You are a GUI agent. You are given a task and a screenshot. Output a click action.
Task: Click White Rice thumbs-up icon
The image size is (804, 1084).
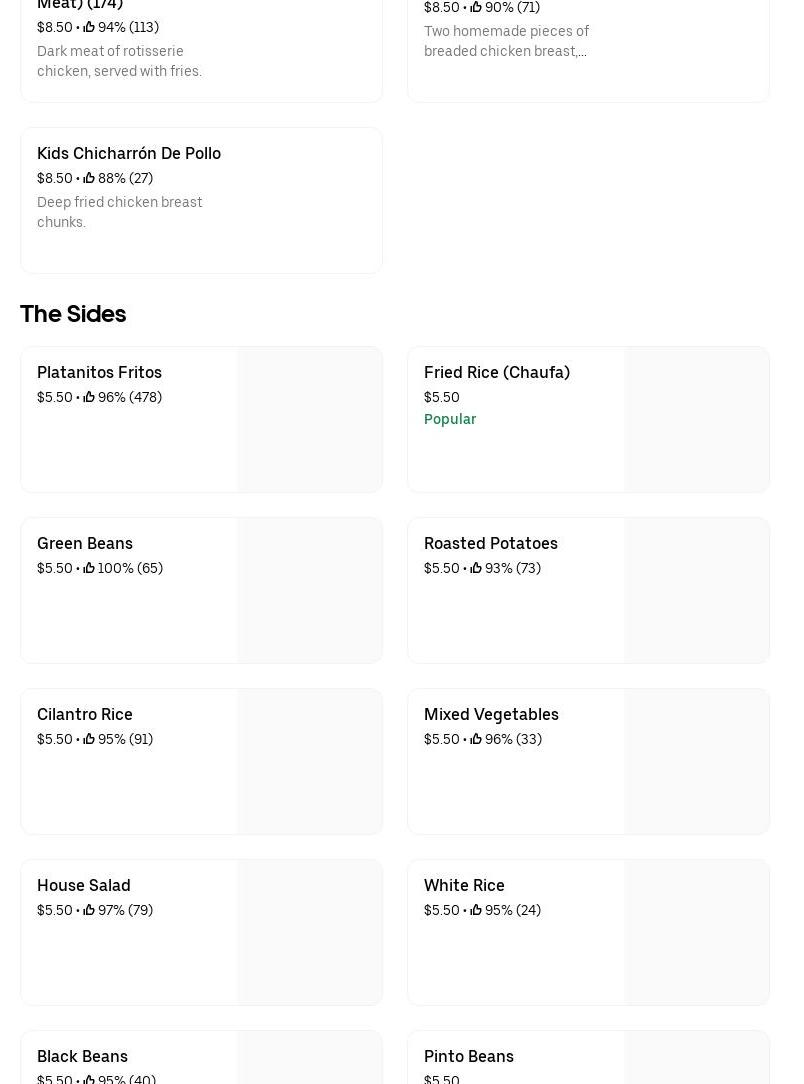(x=476, y=910)
